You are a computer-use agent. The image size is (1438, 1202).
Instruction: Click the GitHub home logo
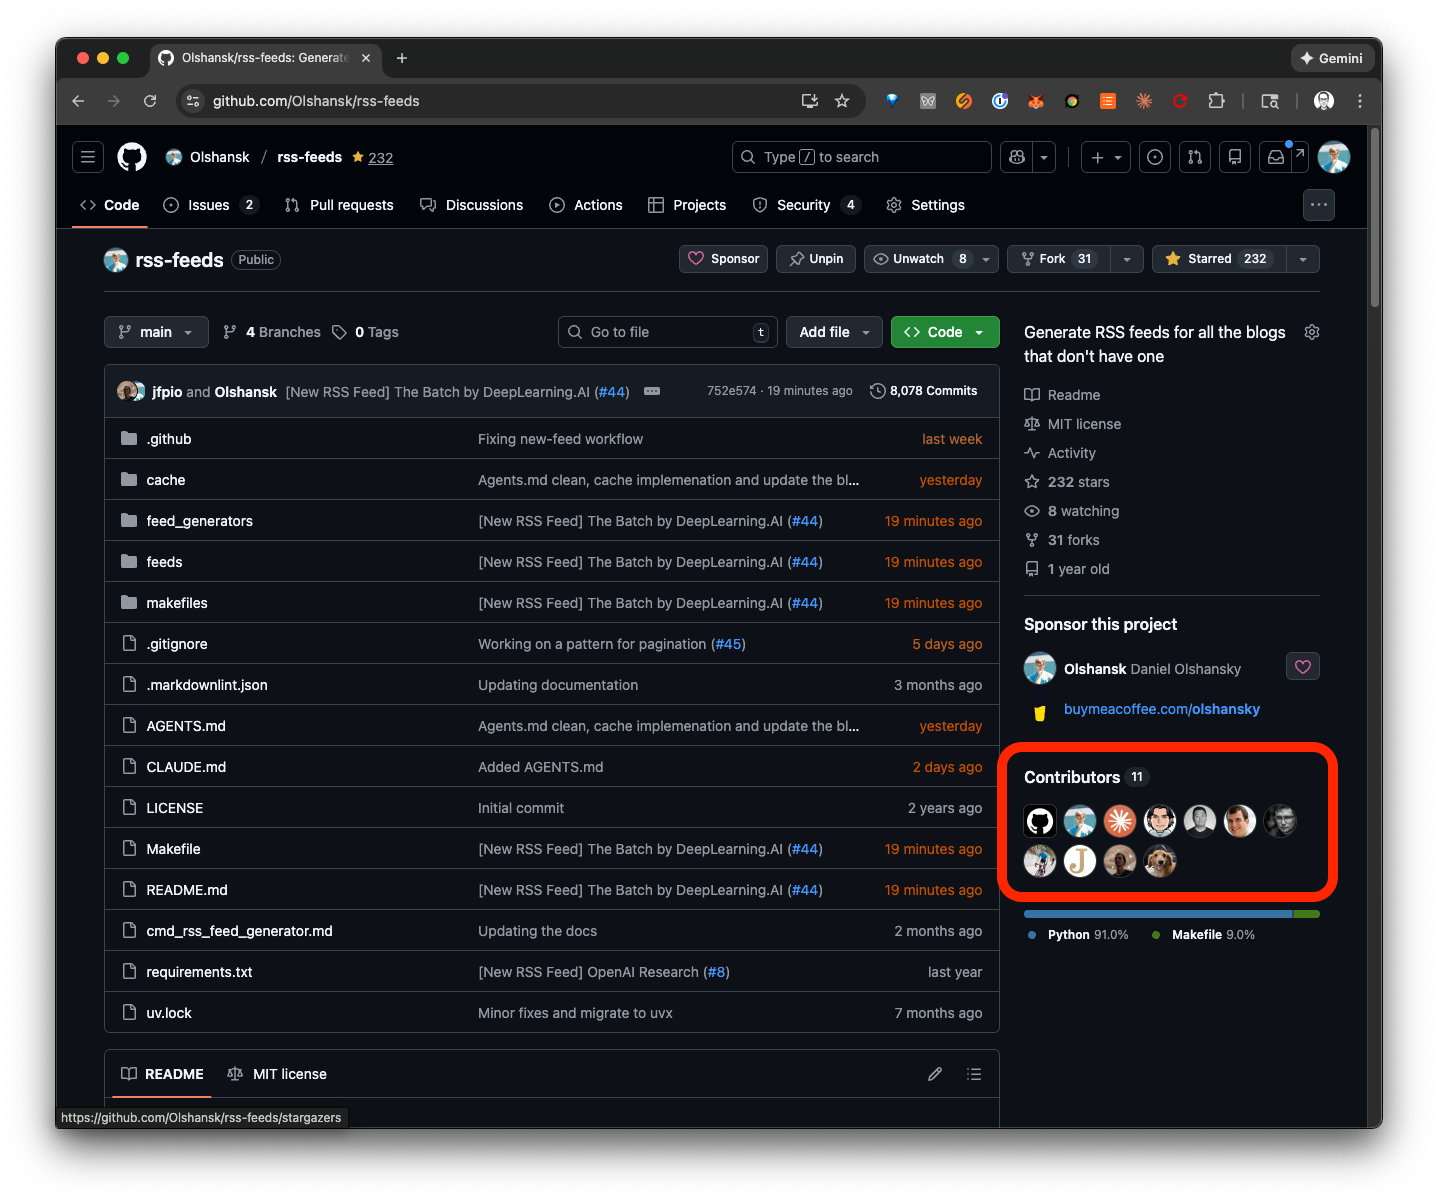pyautogui.click(x=131, y=157)
